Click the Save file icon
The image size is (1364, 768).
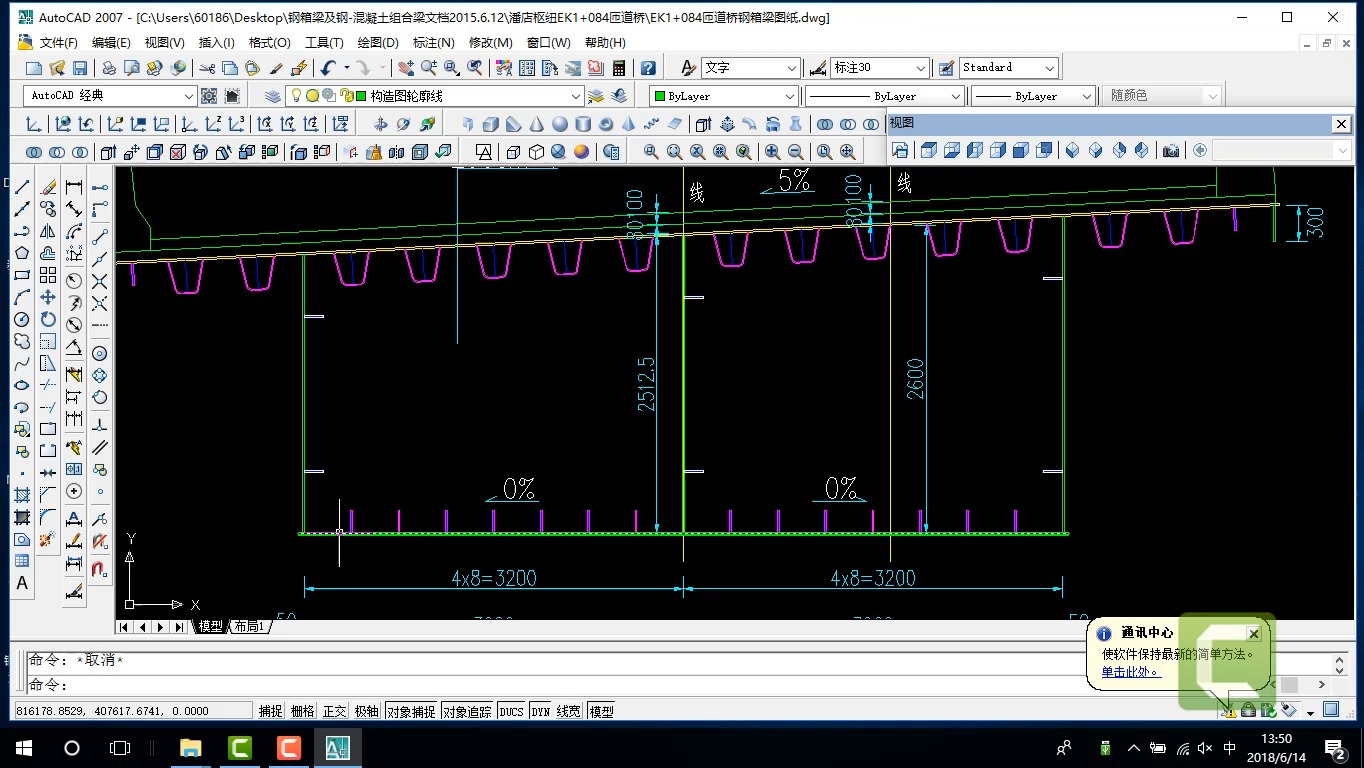80,68
